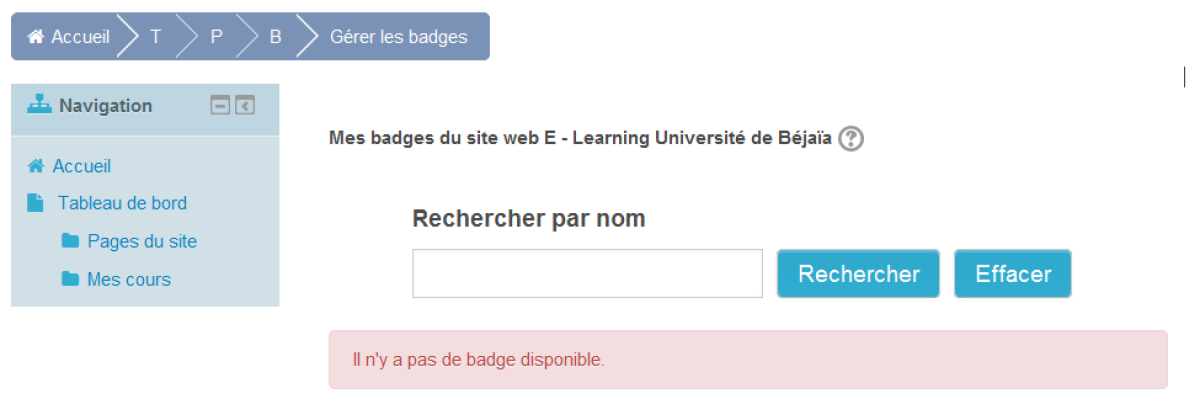Click the Navigation block sitemap icon
1200x420 pixels.
(39, 105)
